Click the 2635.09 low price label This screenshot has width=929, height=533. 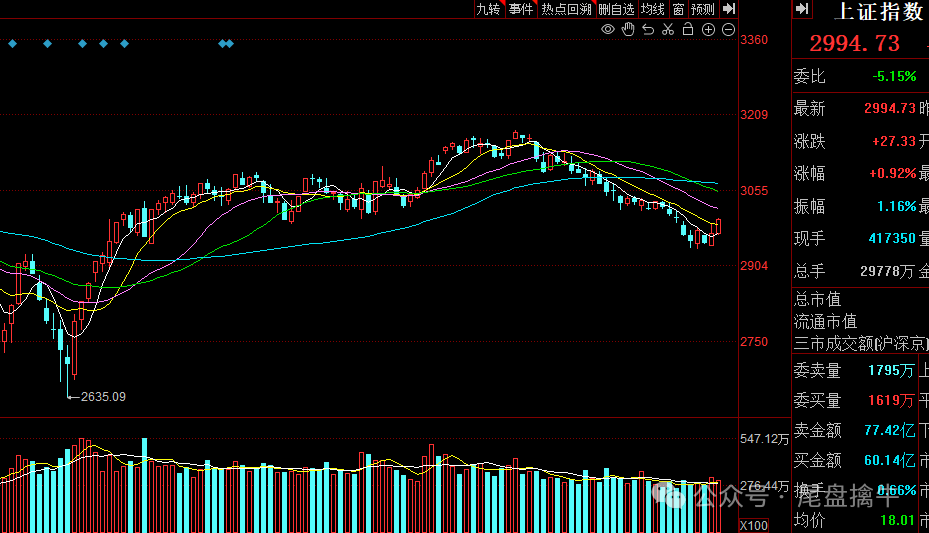[x=103, y=397]
